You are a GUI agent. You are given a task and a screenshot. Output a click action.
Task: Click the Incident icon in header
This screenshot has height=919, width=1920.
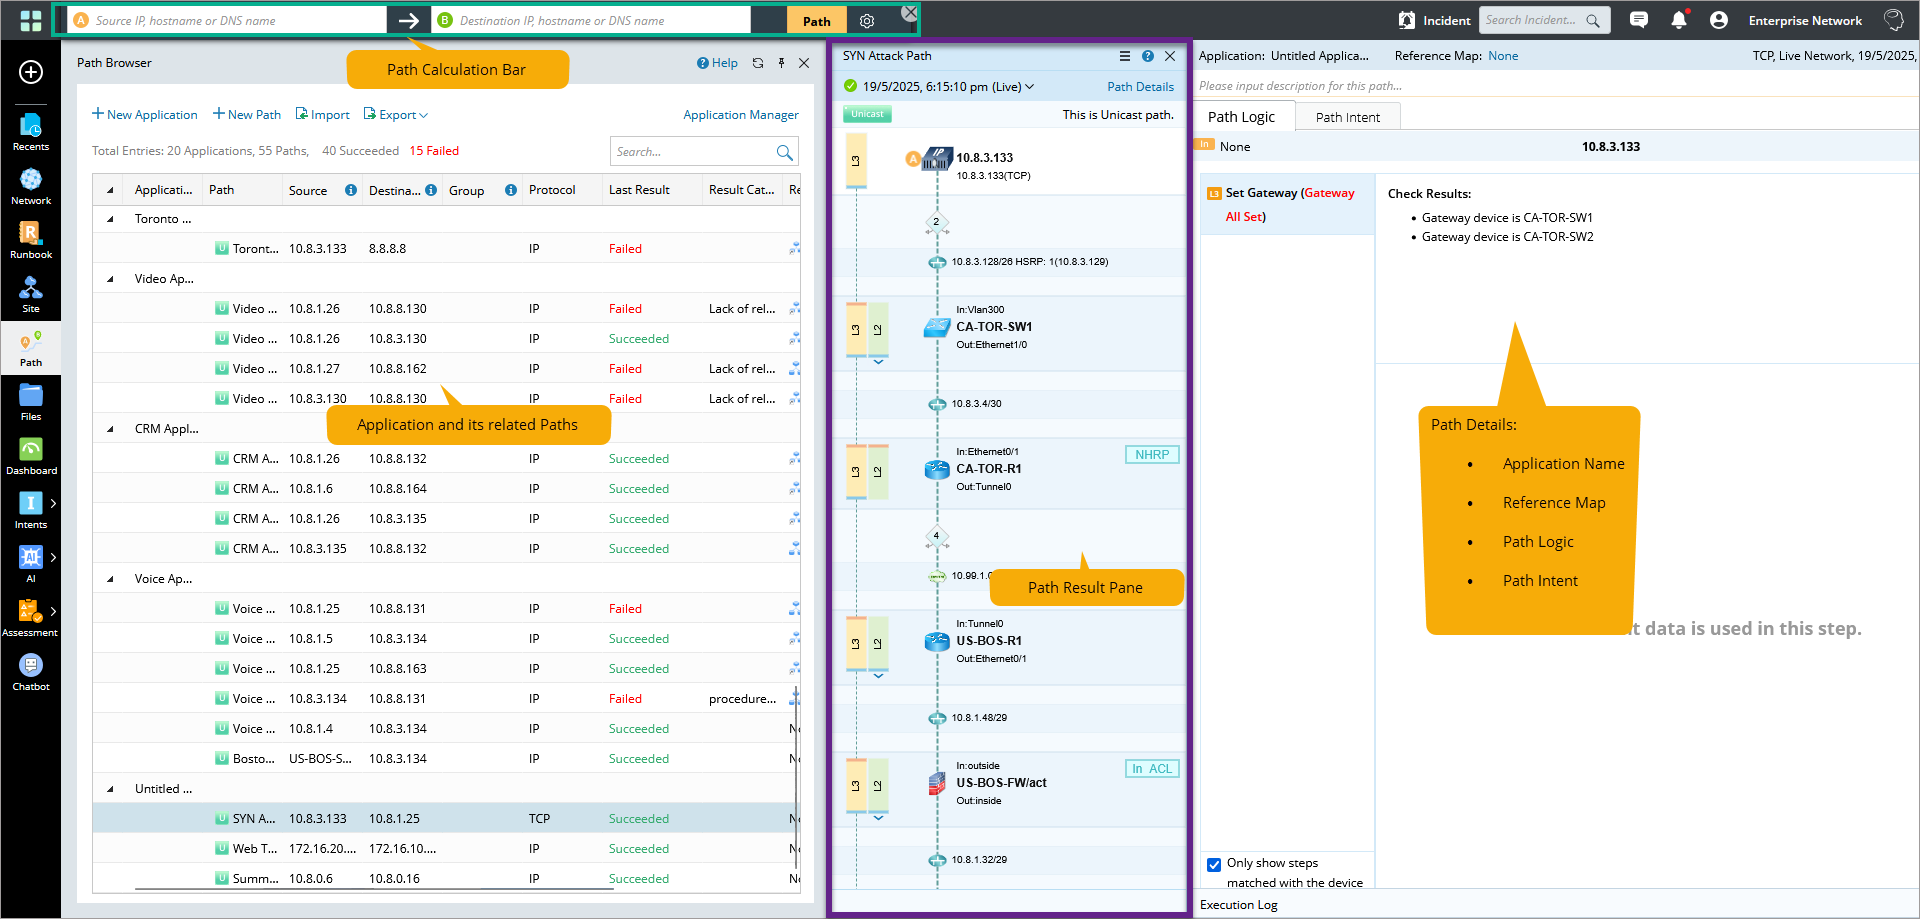(x=1407, y=20)
